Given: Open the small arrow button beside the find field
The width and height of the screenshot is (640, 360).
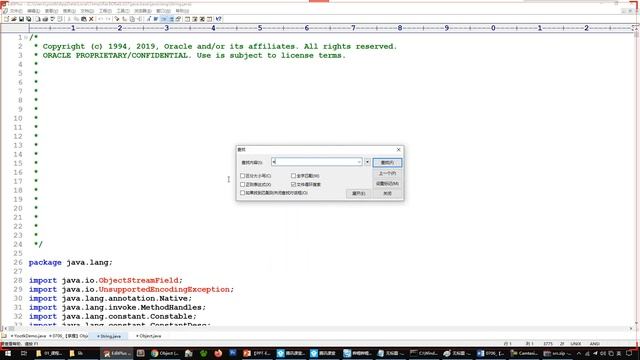Looking at the screenshot, I should [367, 162].
